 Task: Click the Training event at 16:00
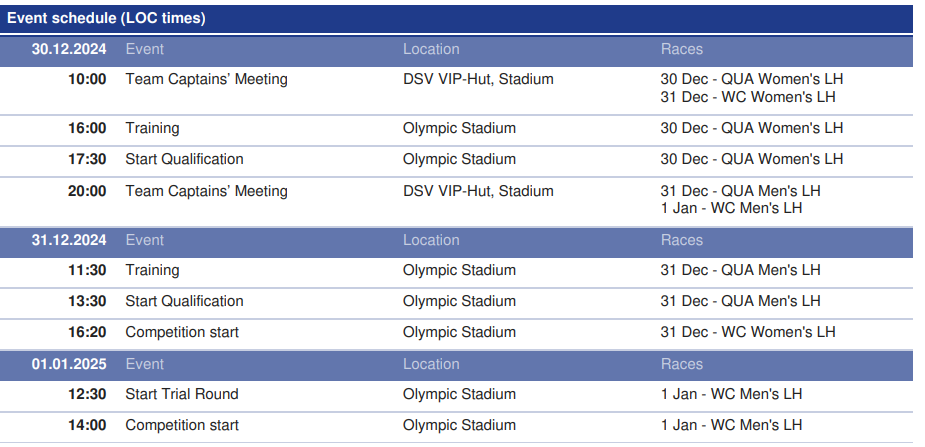pyautogui.click(x=152, y=128)
